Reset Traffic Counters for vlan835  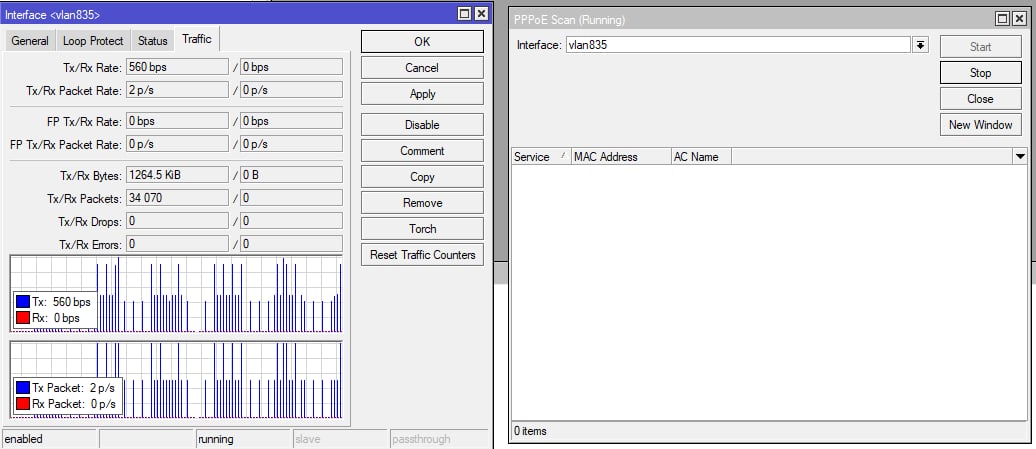422,255
